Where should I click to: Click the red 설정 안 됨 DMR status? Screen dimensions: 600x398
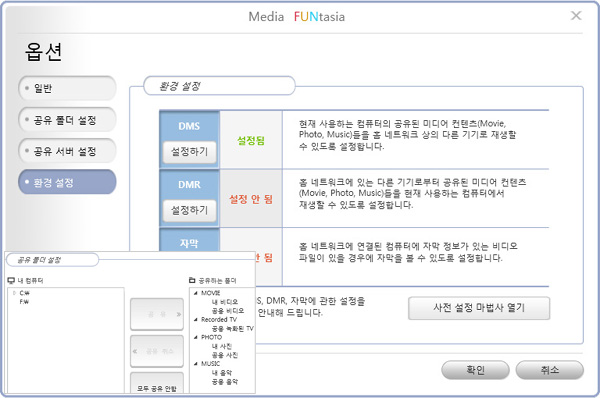coord(251,199)
